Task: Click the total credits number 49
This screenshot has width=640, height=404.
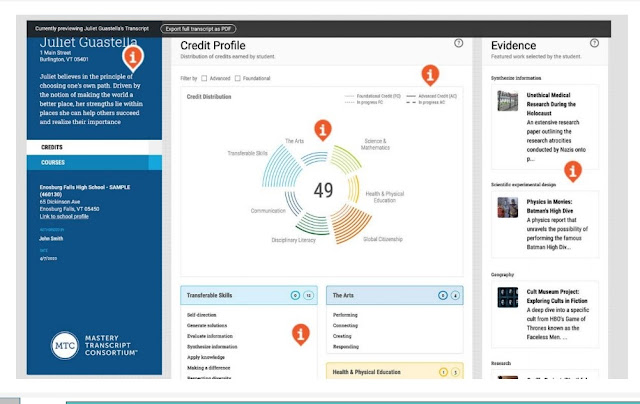Action: coord(323,190)
